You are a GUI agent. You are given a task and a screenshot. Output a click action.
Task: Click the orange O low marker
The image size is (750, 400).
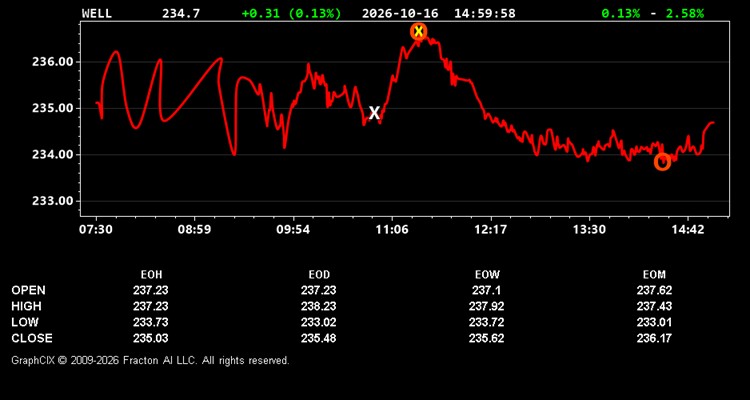tap(662, 162)
